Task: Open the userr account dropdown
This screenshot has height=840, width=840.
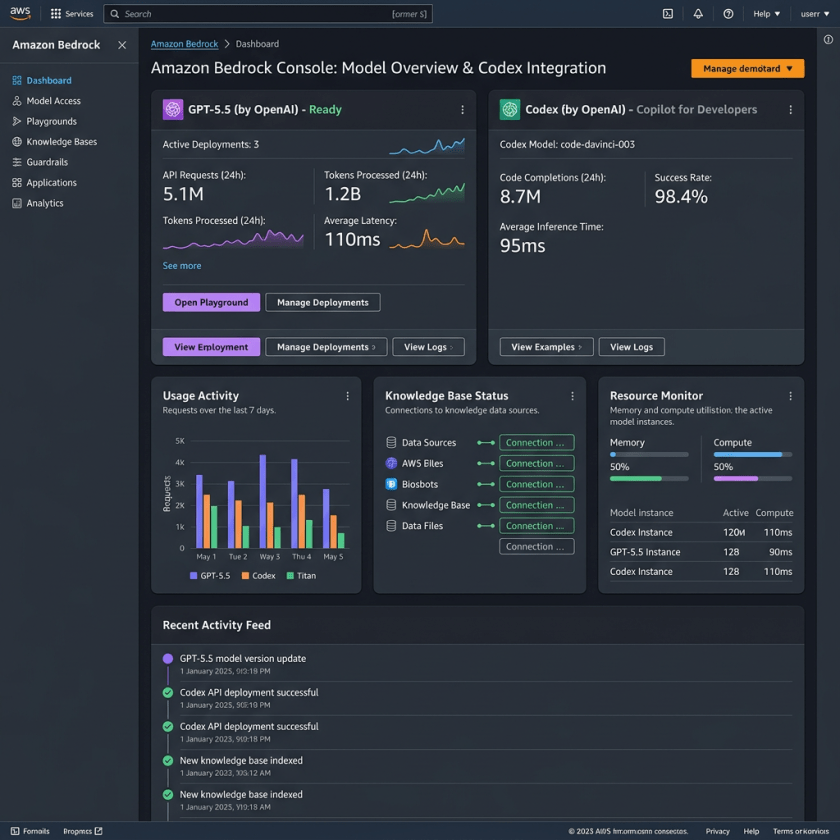Action: coord(815,14)
